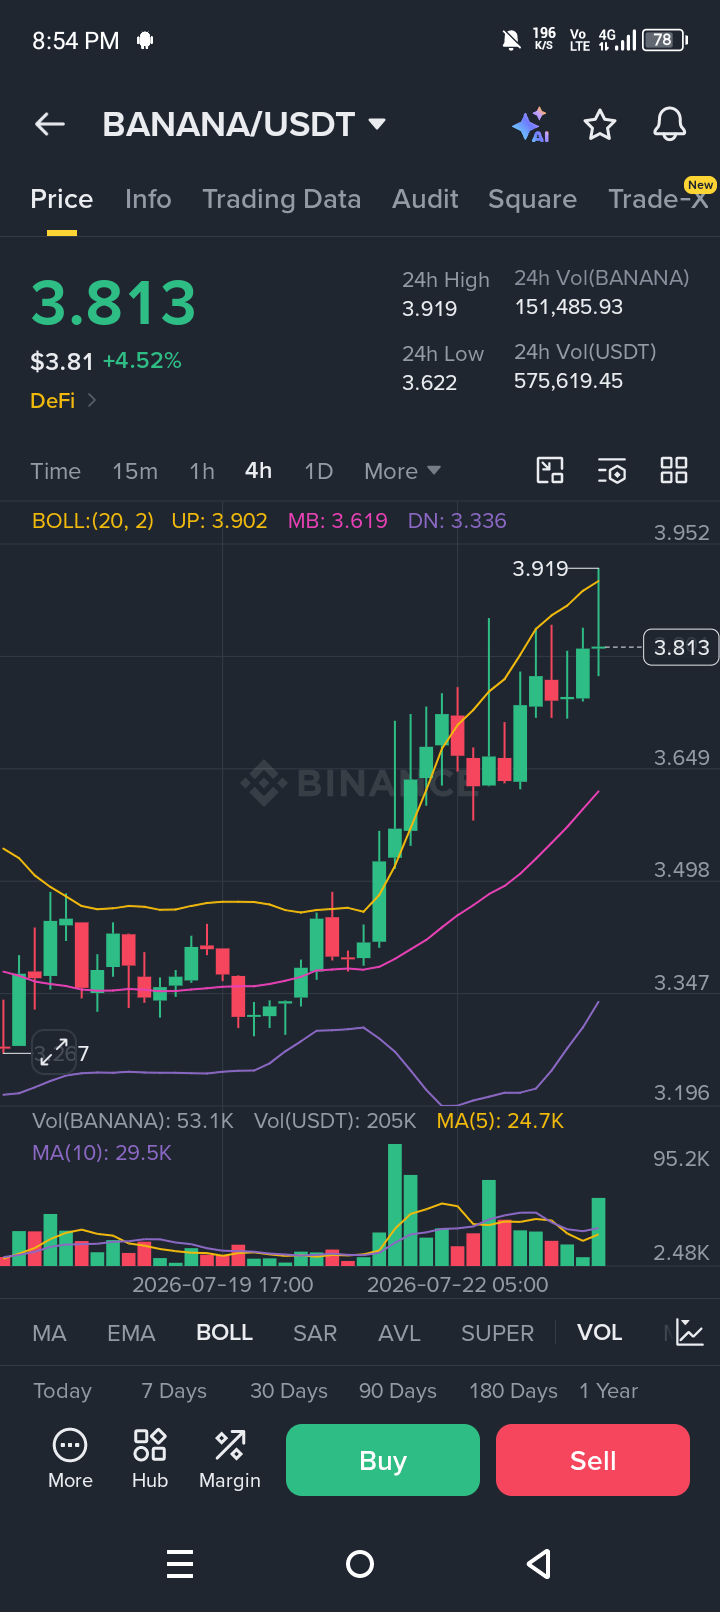Select the 1 Year performance range
The width and height of the screenshot is (720, 1612).
[608, 1391]
